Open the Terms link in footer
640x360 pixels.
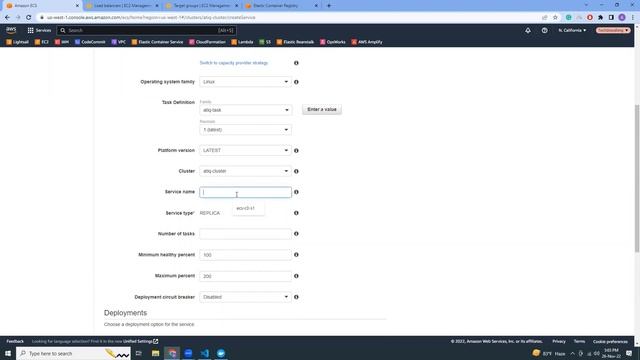click(579, 341)
